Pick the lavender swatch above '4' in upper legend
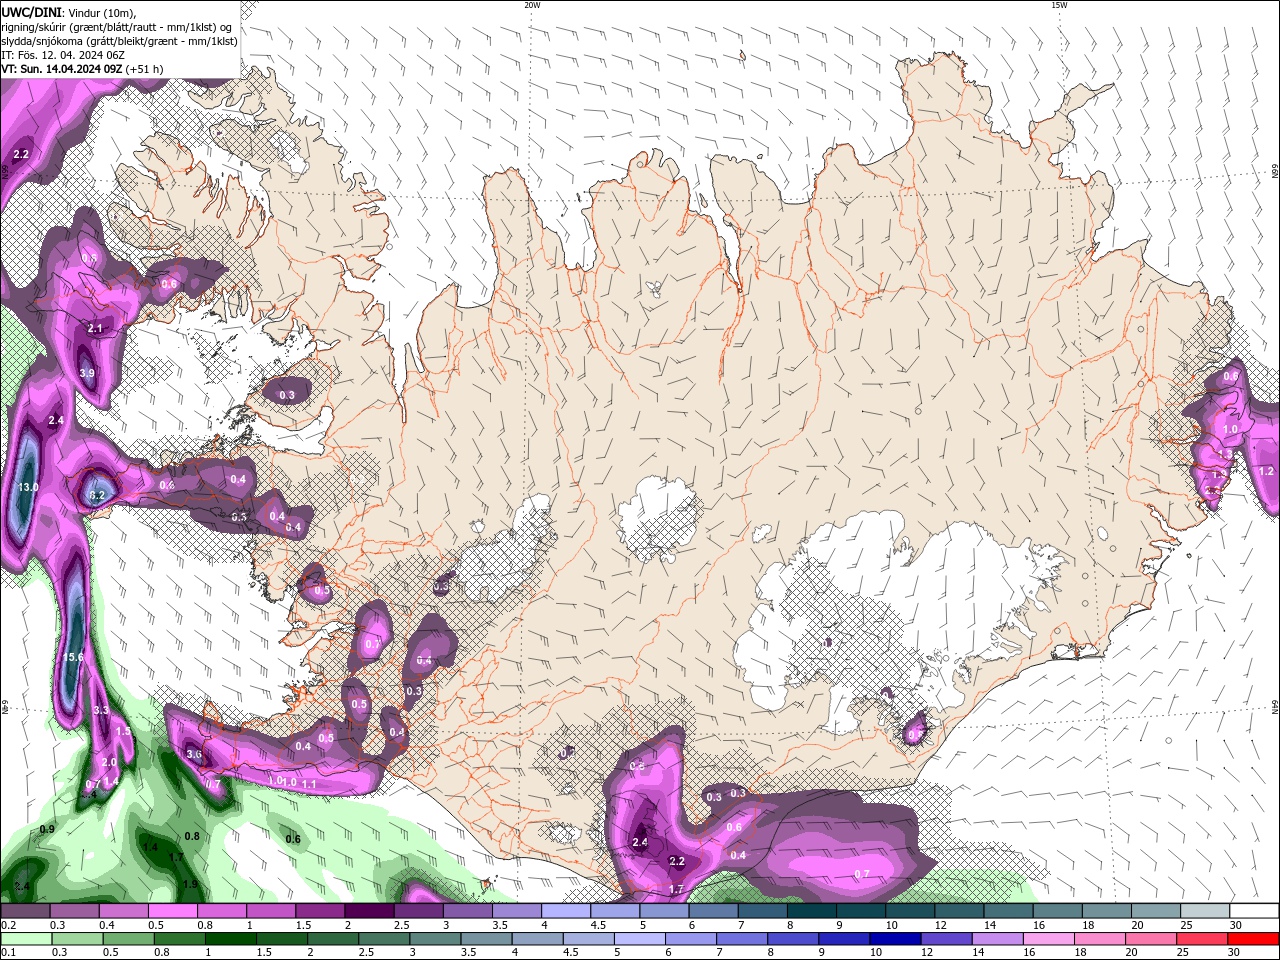The width and height of the screenshot is (1280, 960). (x=565, y=912)
